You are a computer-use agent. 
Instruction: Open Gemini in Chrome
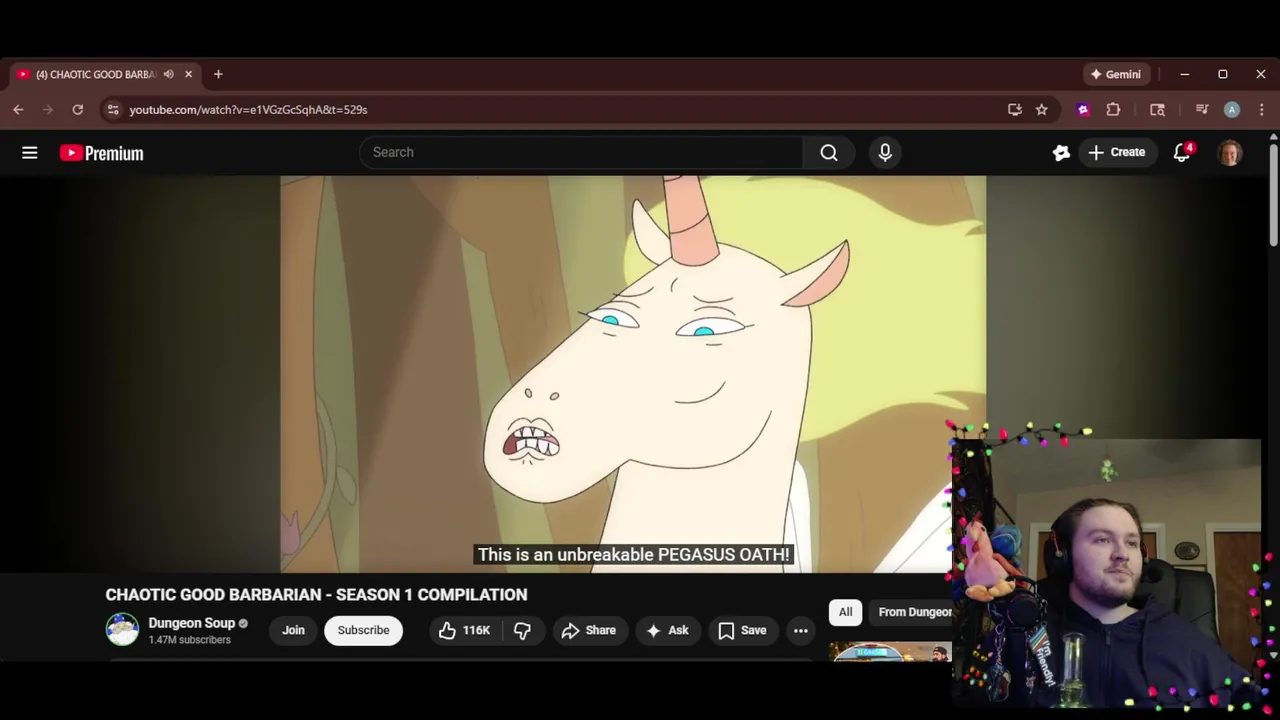(x=1116, y=74)
